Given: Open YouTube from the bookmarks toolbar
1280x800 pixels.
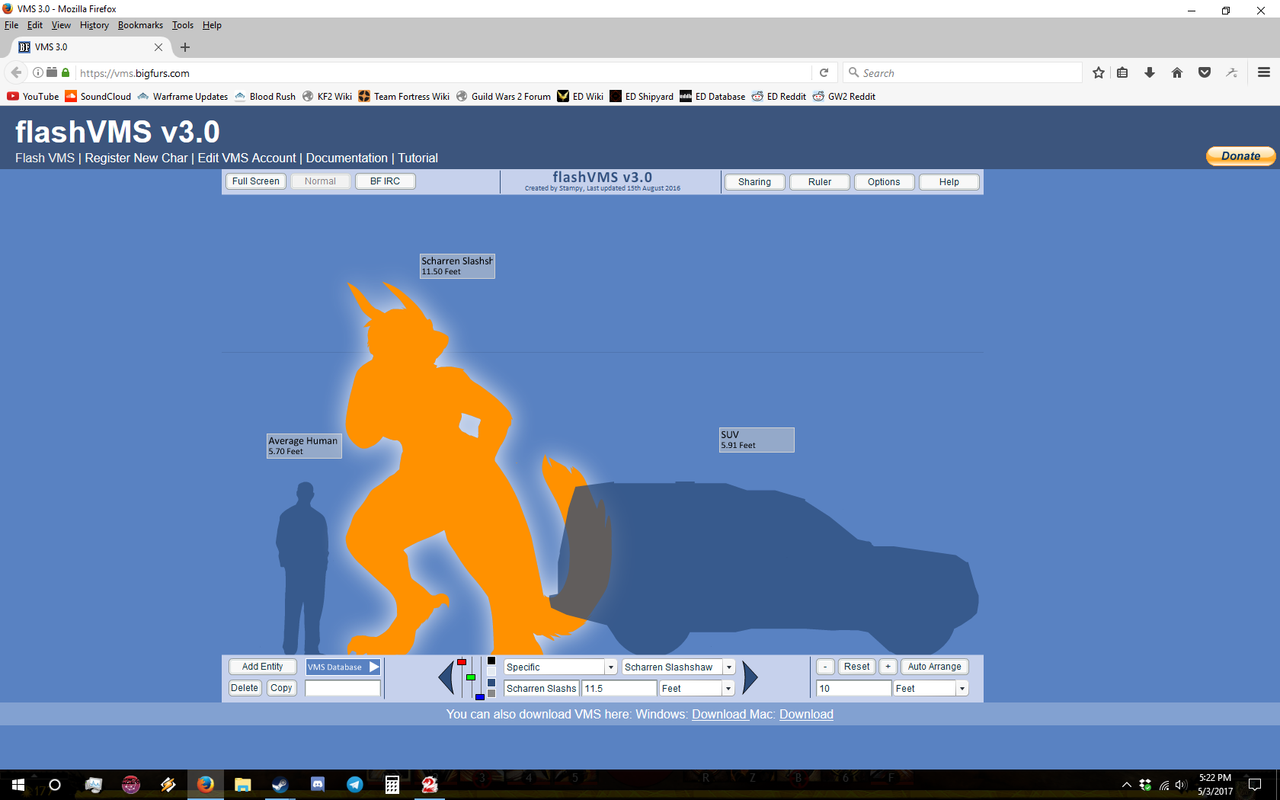Looking at the screenshot, I should pos(32,96).
